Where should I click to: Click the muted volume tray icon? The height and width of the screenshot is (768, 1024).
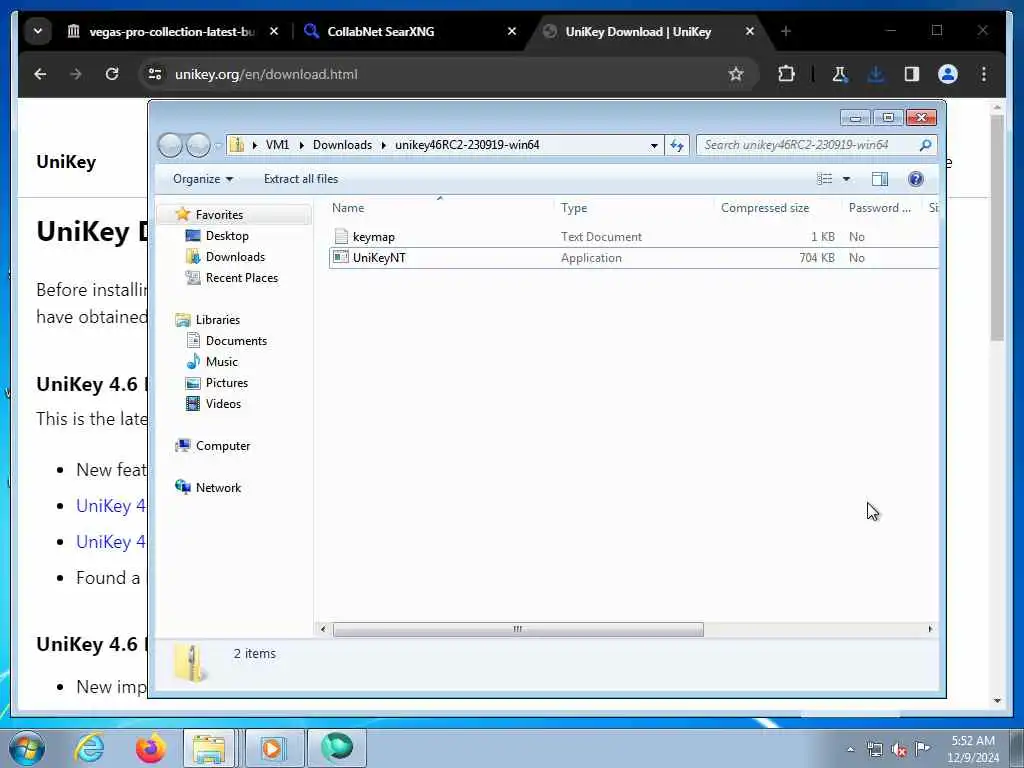pos(899,750)
